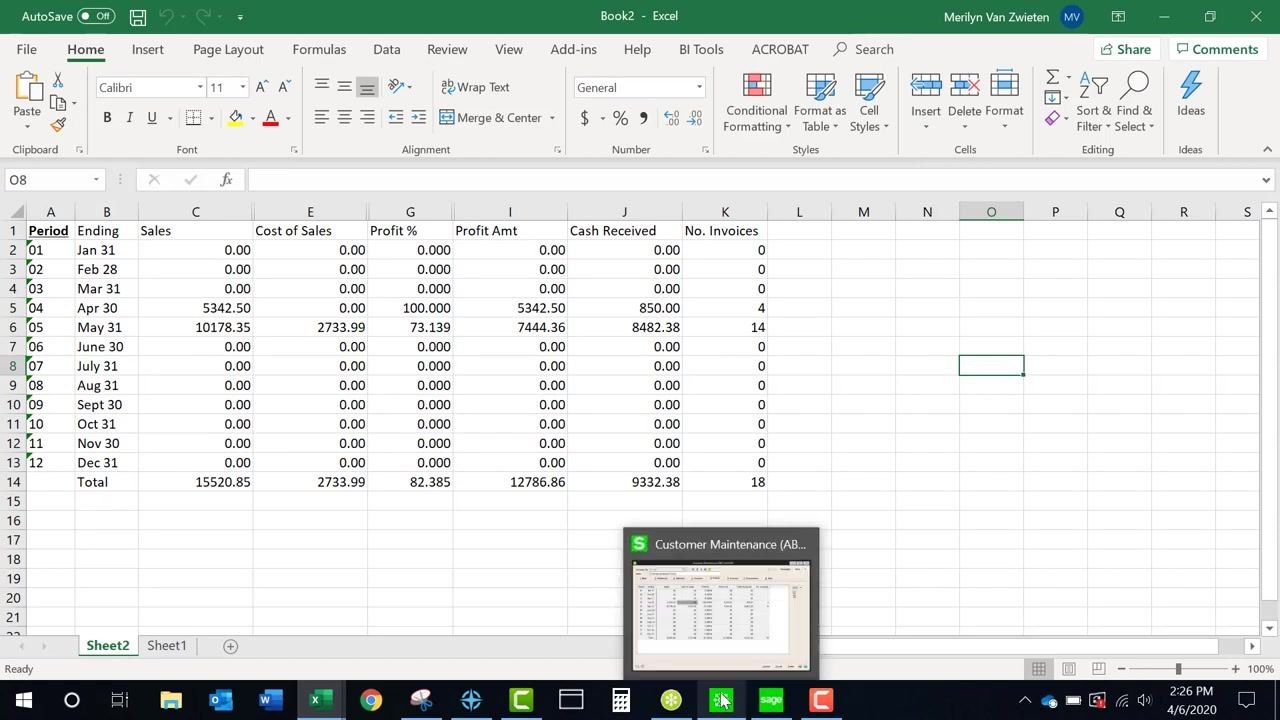
Task: Click Percent Style icon
Action: coord(621,118)
